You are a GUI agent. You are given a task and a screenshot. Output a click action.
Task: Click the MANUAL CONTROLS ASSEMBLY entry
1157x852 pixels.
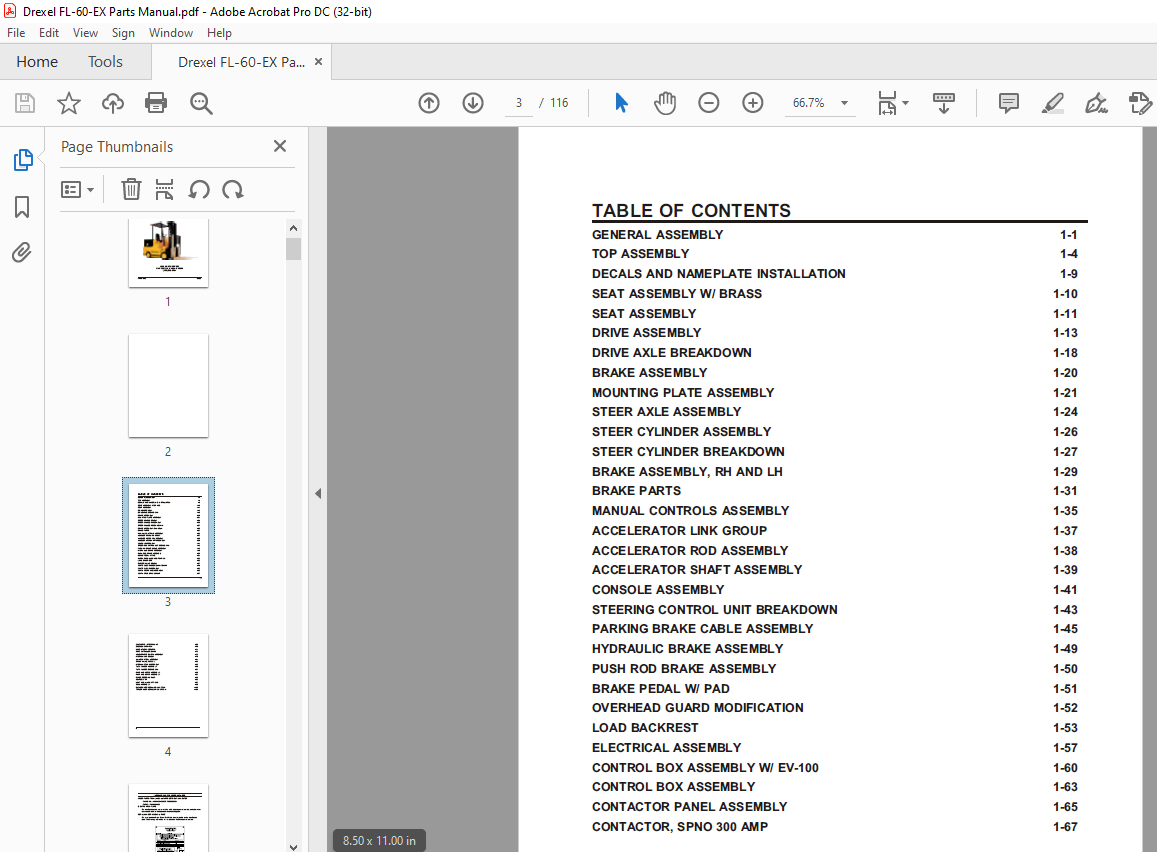coord(690,510)
